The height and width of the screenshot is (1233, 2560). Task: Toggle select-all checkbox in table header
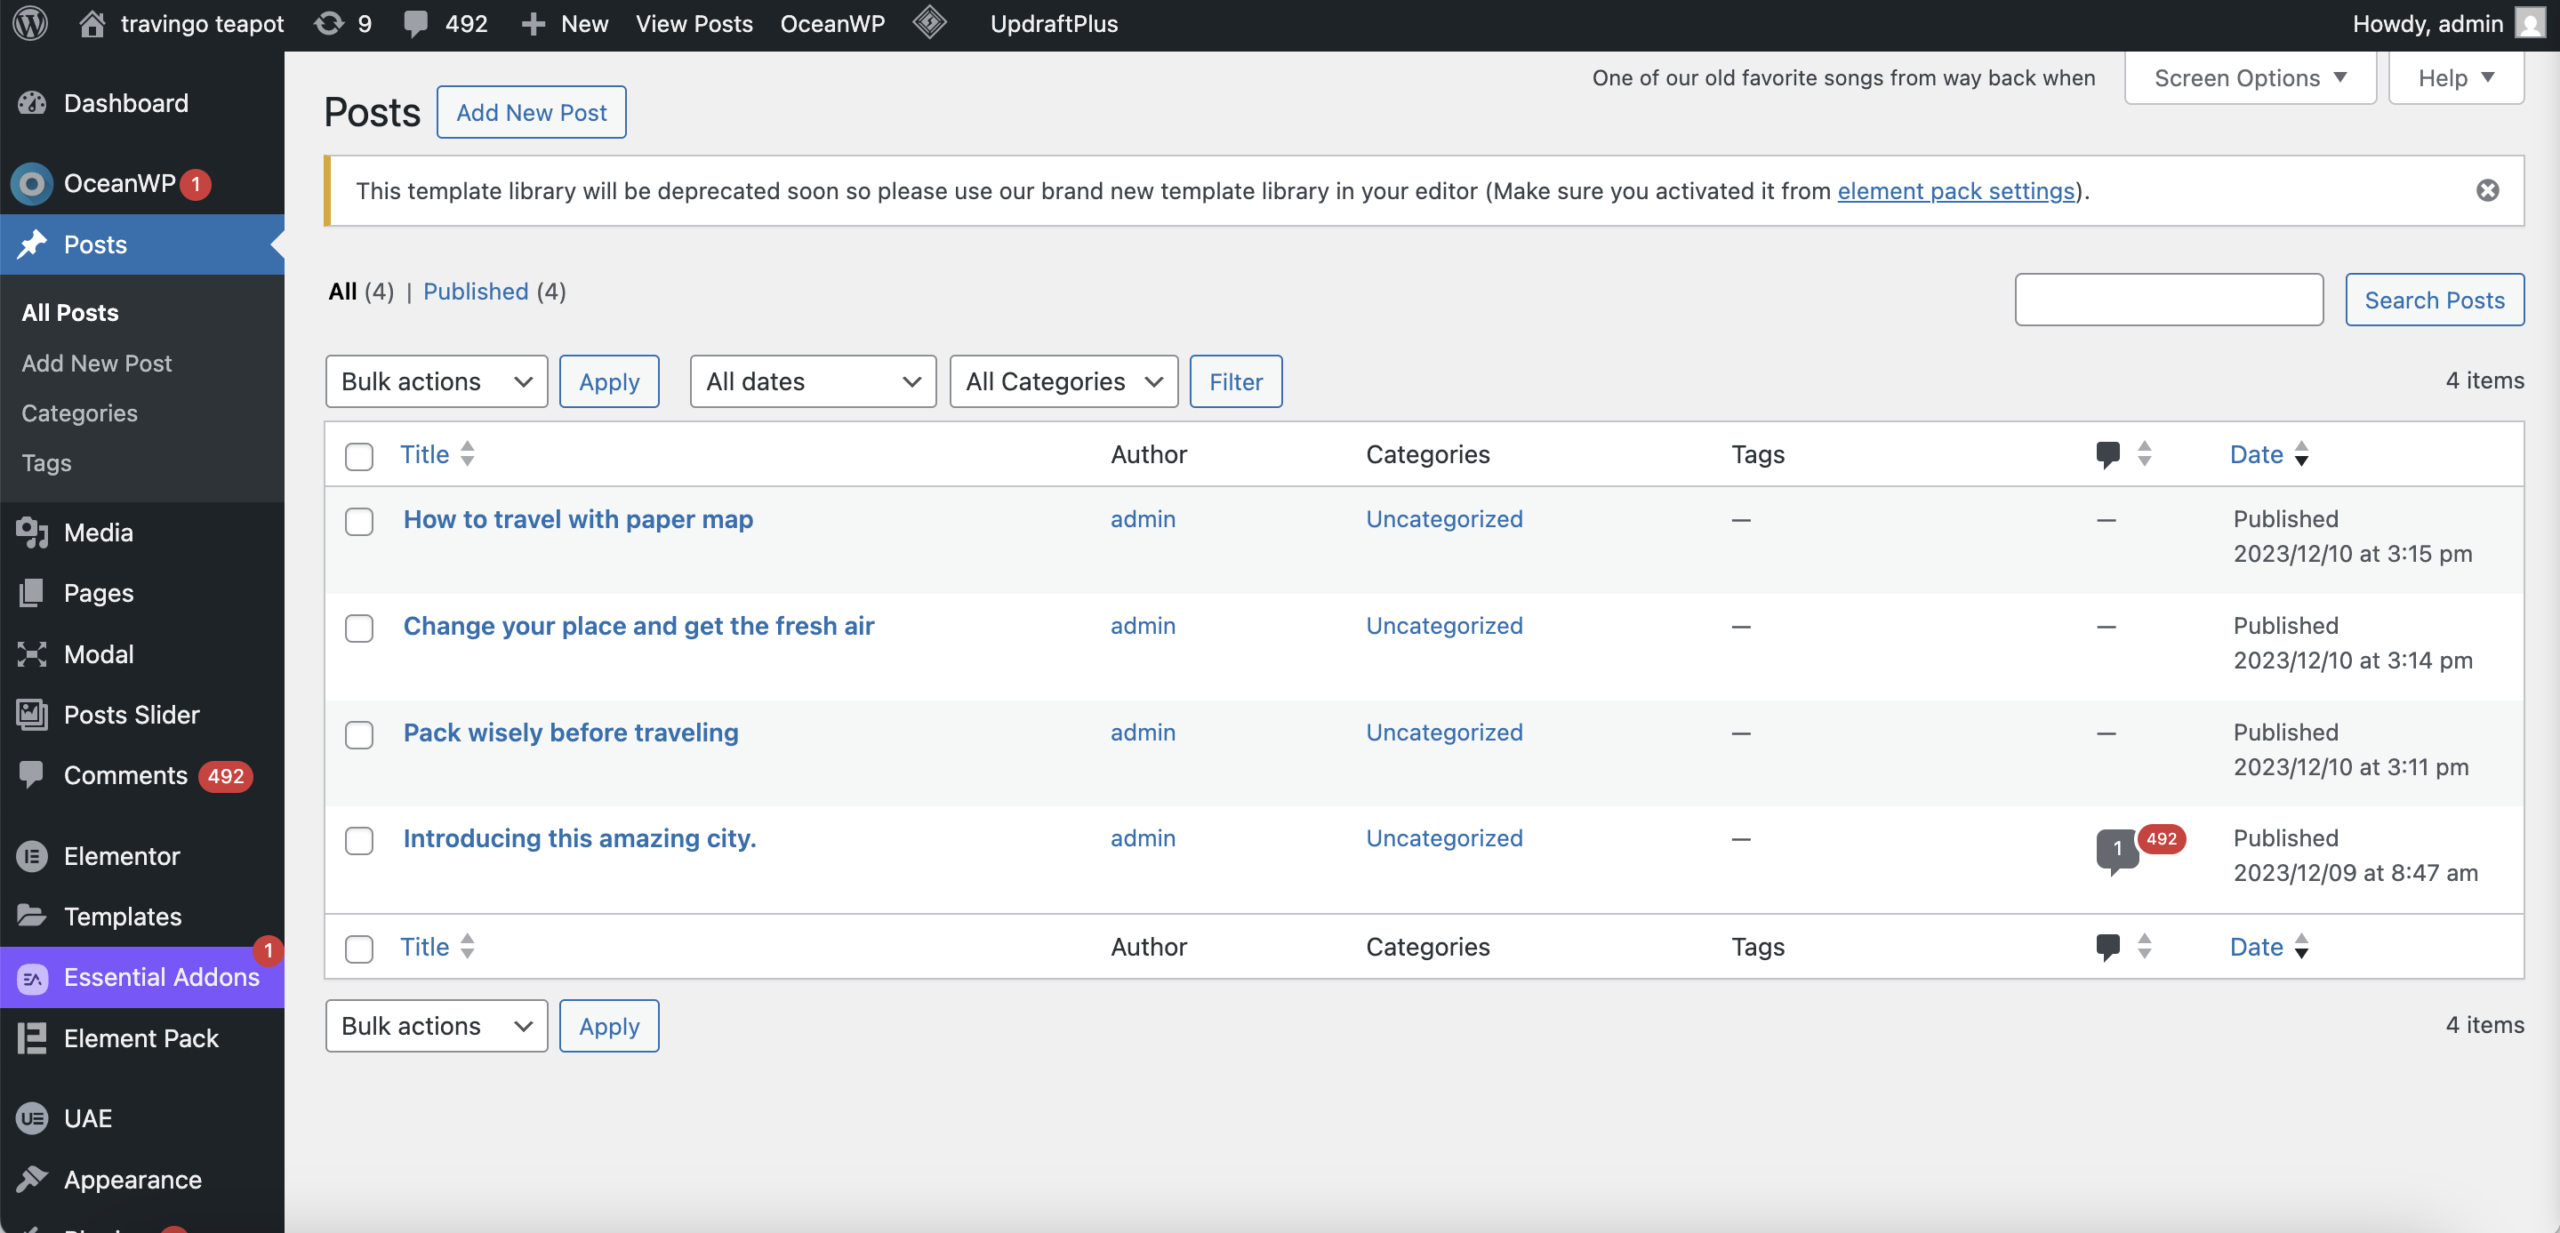(359, 456)
